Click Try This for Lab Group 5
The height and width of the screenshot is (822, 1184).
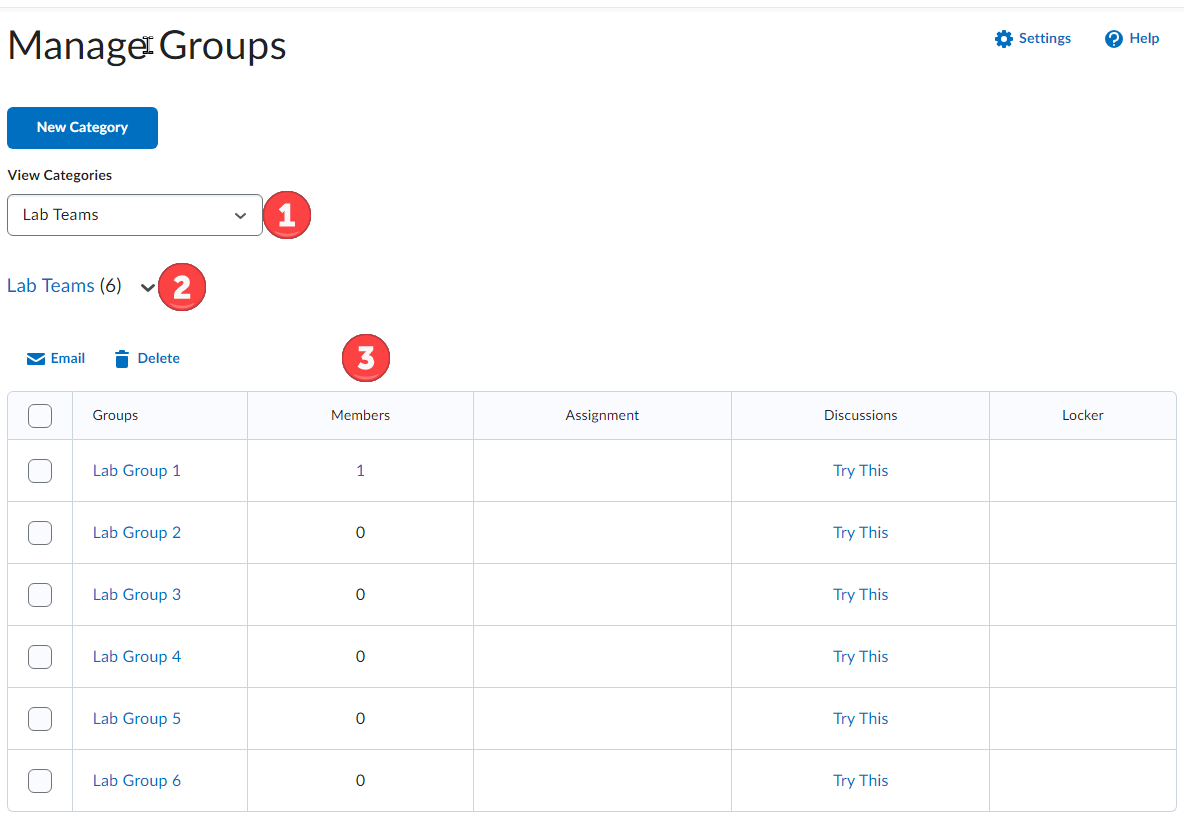860,719
